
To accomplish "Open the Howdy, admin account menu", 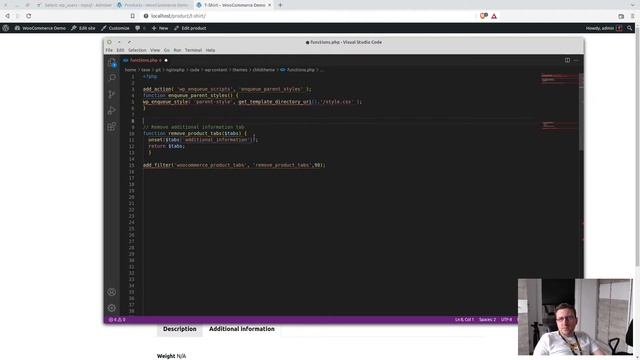I will click(x=604, y=28).
